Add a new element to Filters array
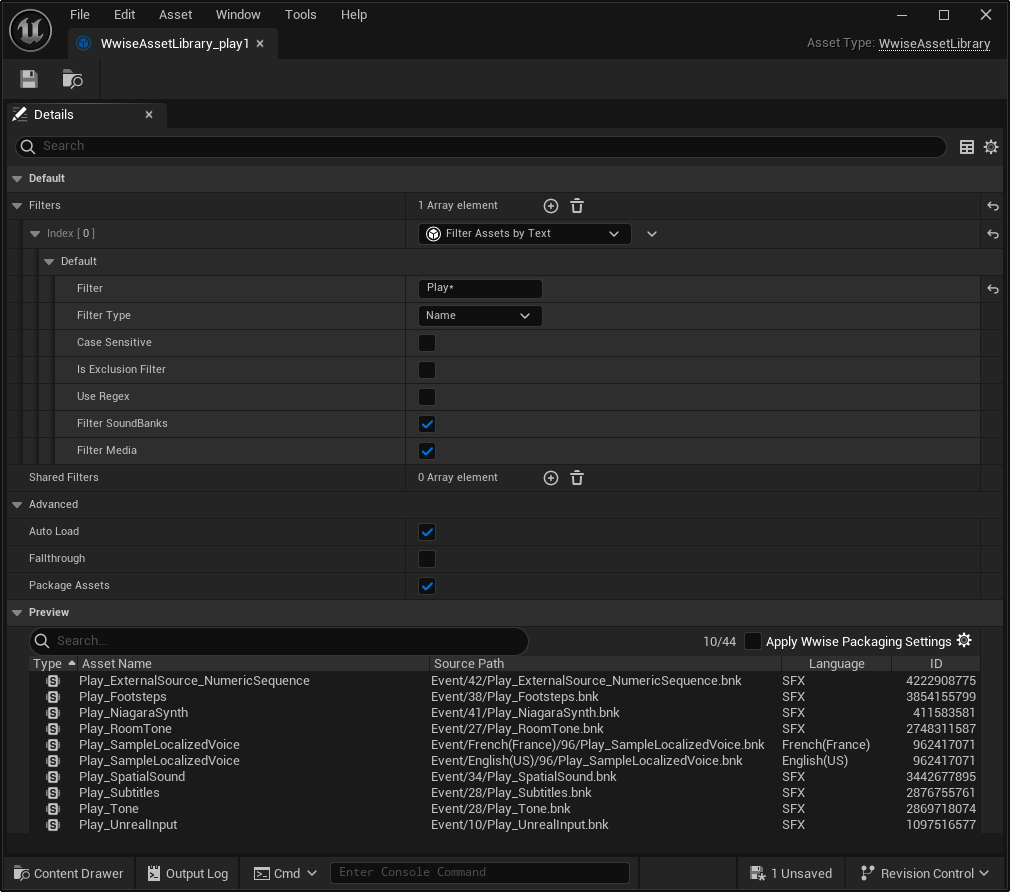This screenshot has height=892, width=1010. point(550,206)
